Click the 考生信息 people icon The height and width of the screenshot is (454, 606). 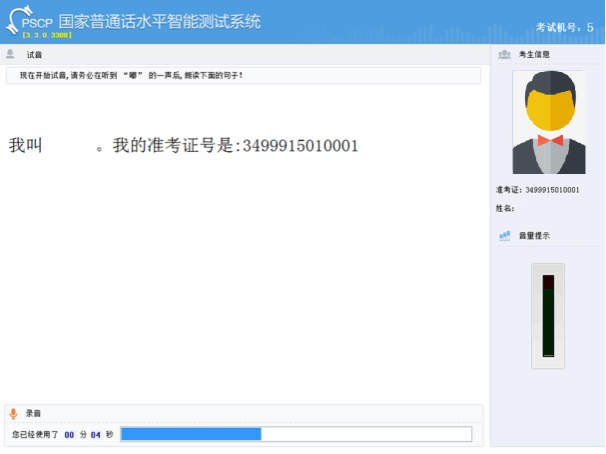(x=505, y=54)
